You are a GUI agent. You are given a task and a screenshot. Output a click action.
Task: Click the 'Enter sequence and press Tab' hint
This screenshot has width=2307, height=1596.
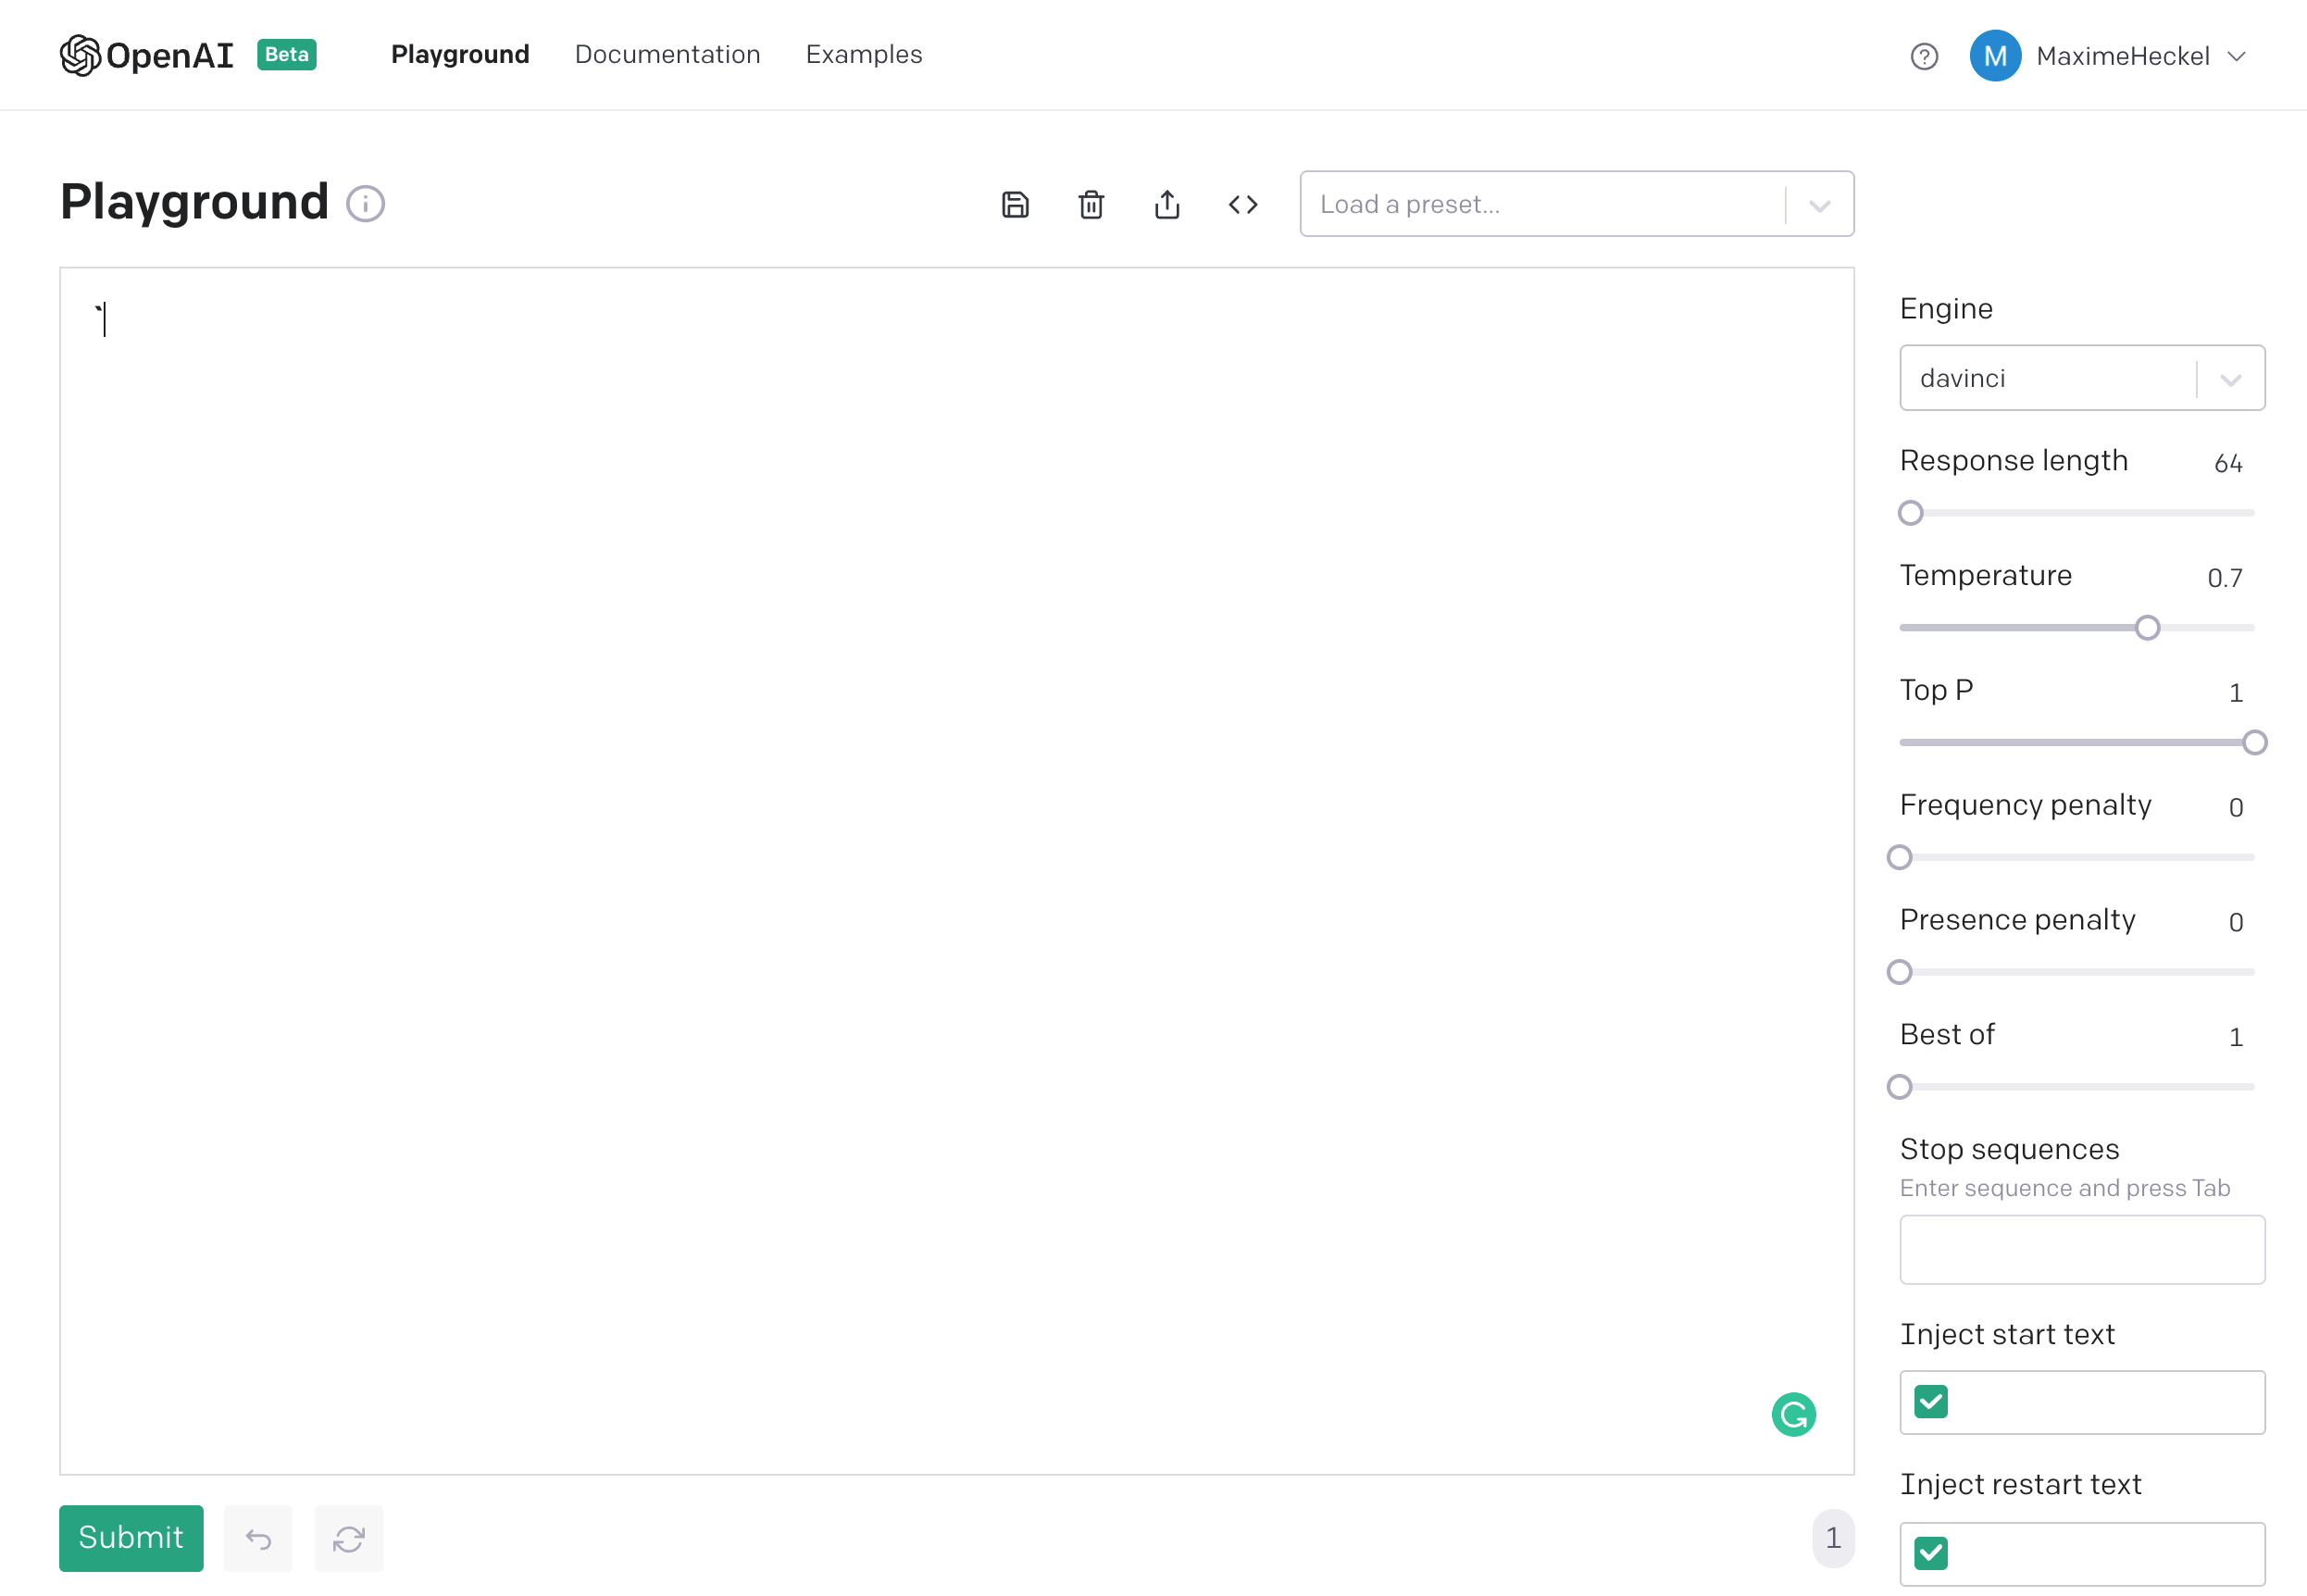tap(2064, 1188)
